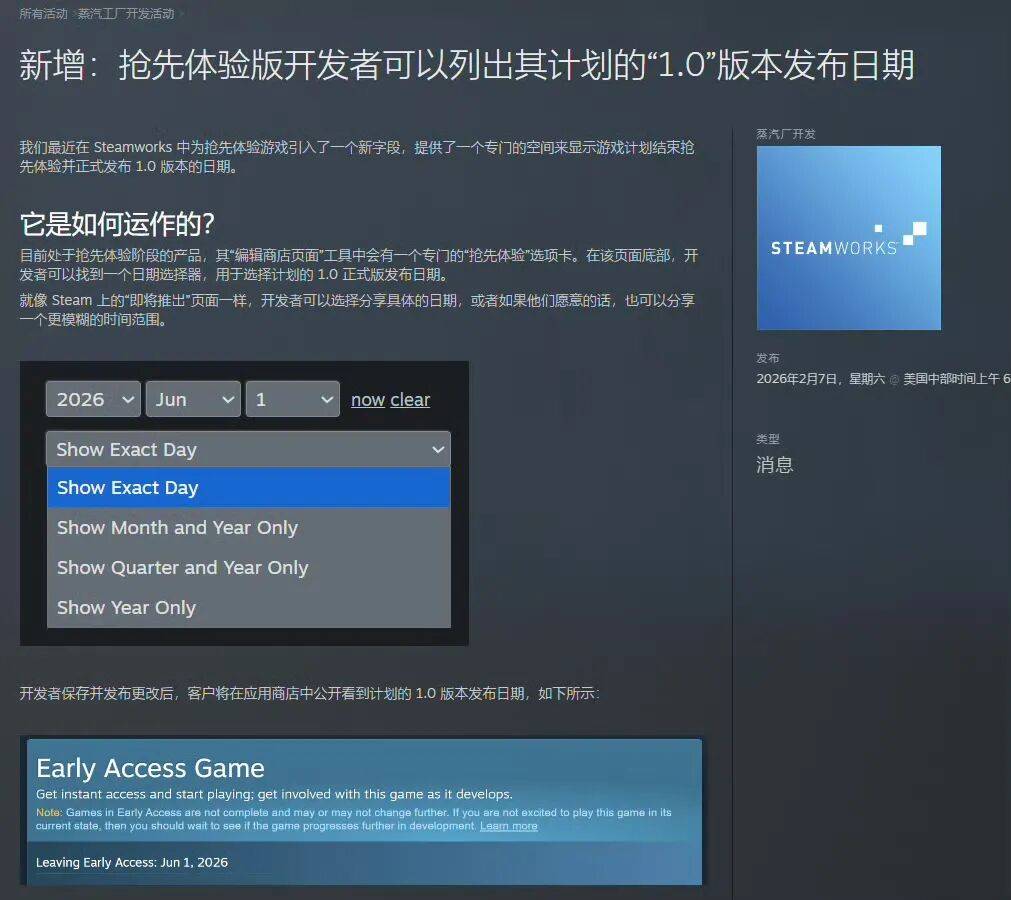Click the "now" link
Viewport: 1011px width, 900px height.
tap(368, 400)
